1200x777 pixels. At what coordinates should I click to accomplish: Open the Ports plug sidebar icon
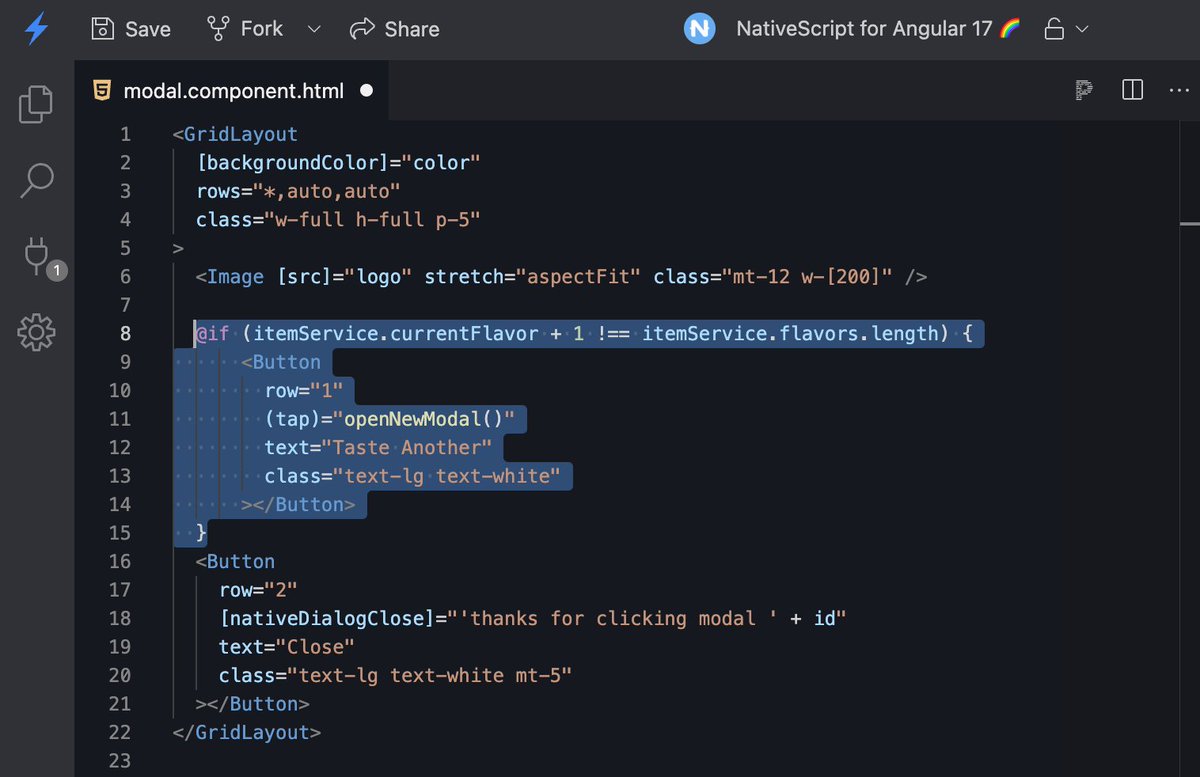[x=37, y=257]
